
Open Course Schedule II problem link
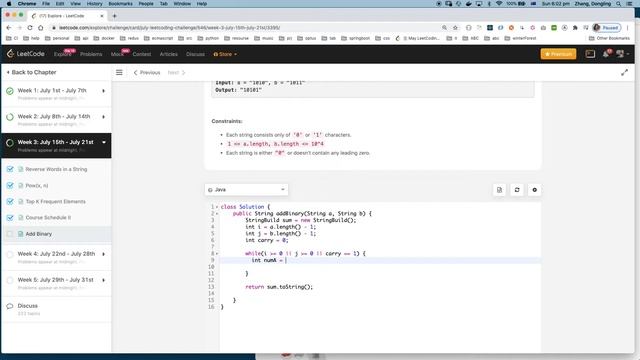coord(48,218)
